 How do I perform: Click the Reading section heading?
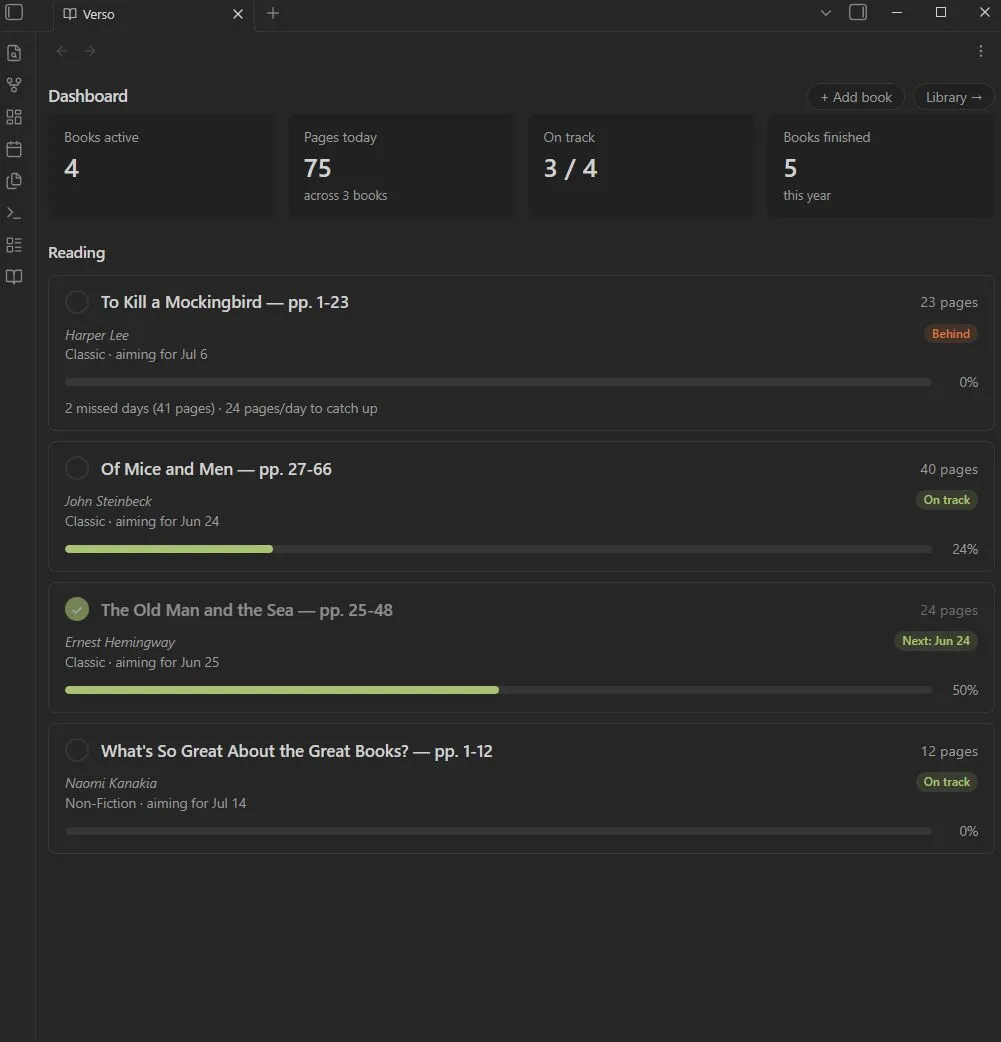pyautogui.click(x=76, y=253)
